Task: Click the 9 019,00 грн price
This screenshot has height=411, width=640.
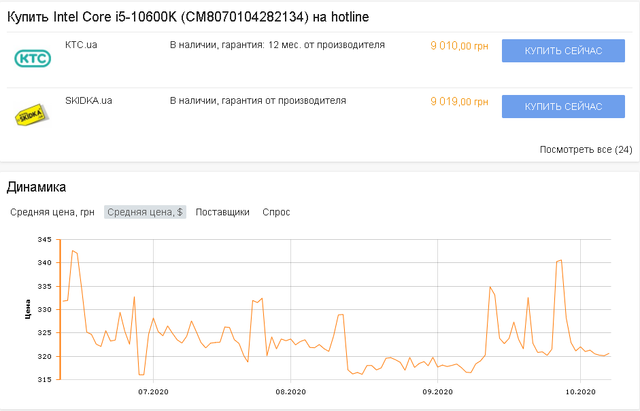Action: click(459, 102)
